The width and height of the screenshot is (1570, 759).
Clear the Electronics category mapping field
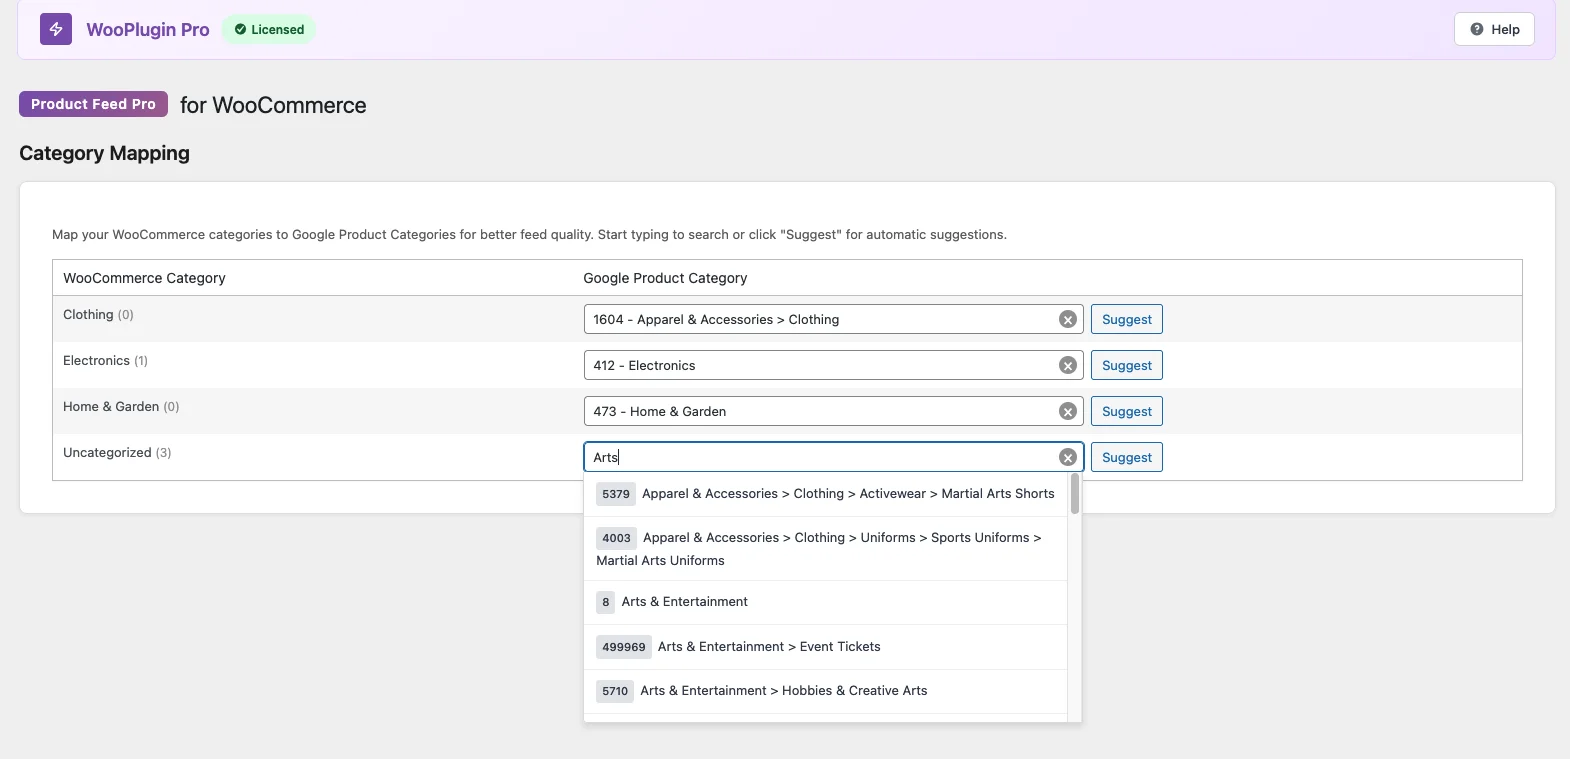tap(1068, 365)
